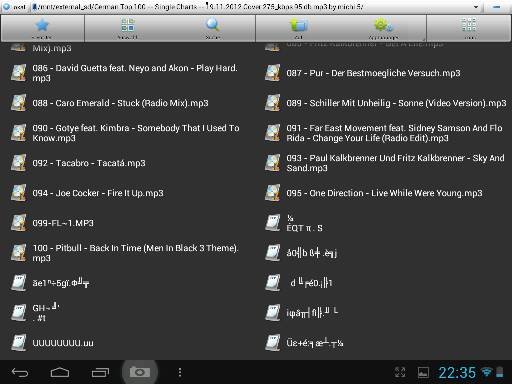Tap the Wi-Fi status icon
This screenshot has height=384, width=512.
click(487, 371)
